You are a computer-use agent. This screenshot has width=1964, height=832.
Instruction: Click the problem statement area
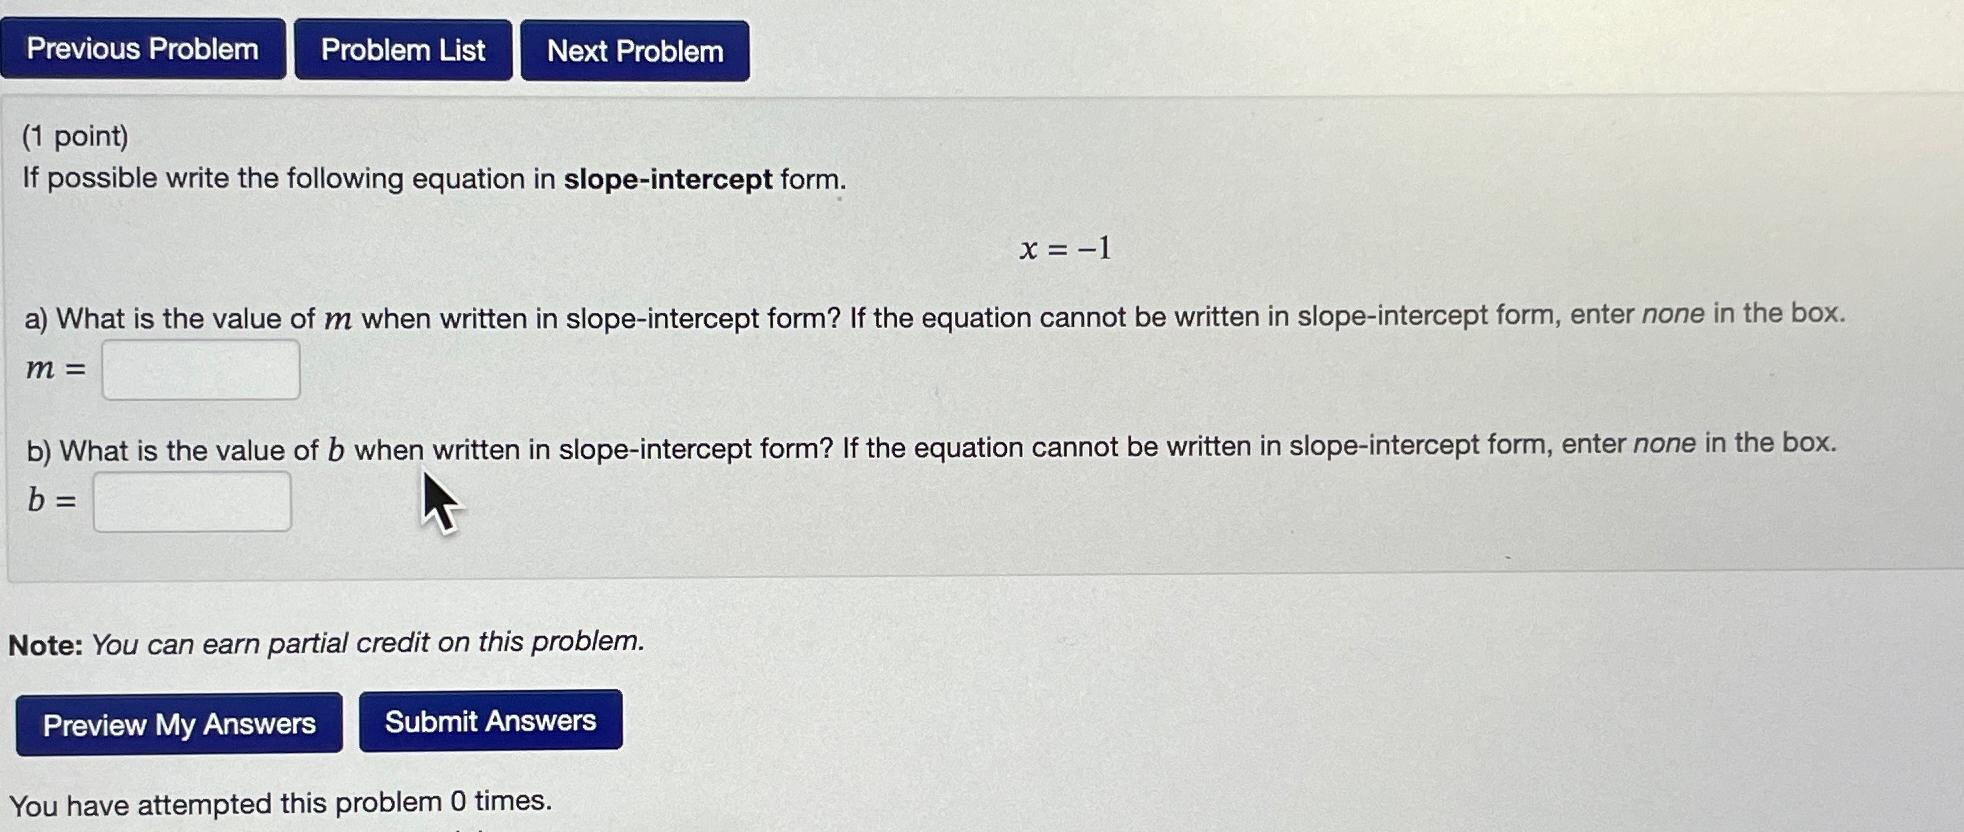point(430,178)
